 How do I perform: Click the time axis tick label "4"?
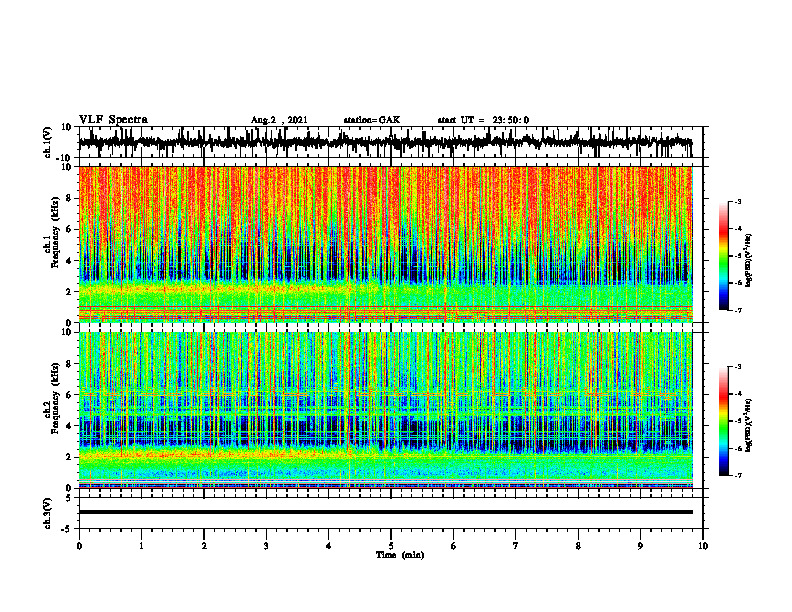tap(329, 546)
